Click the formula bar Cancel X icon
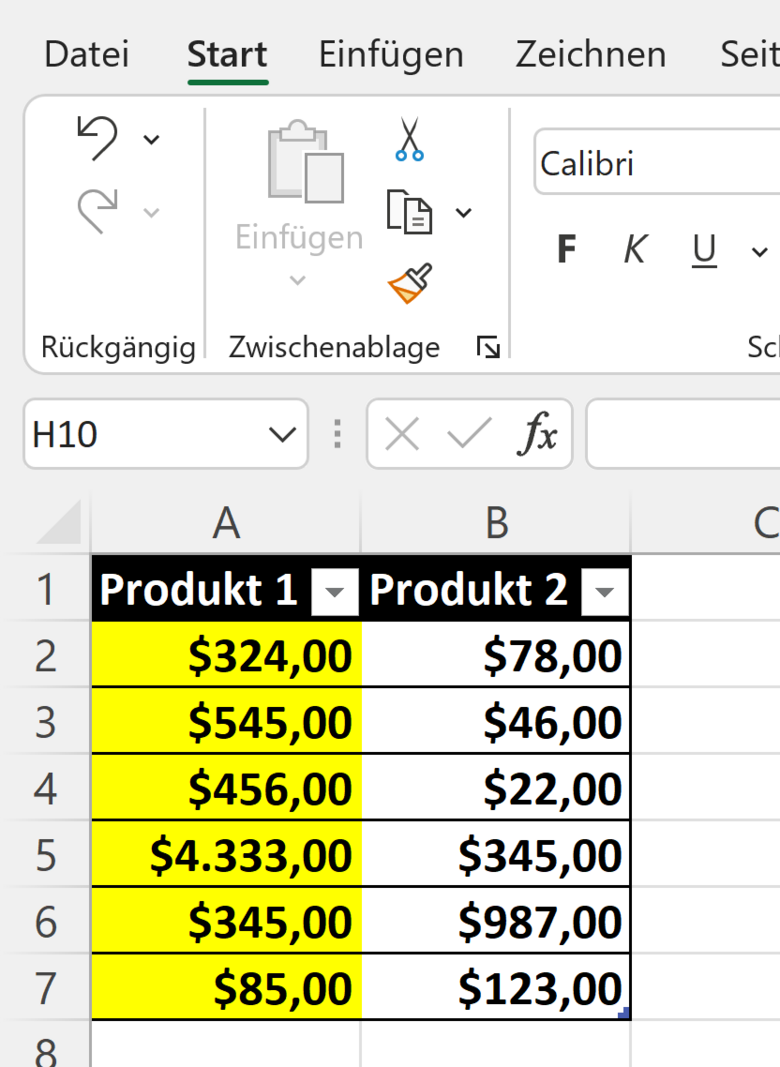 402,433
